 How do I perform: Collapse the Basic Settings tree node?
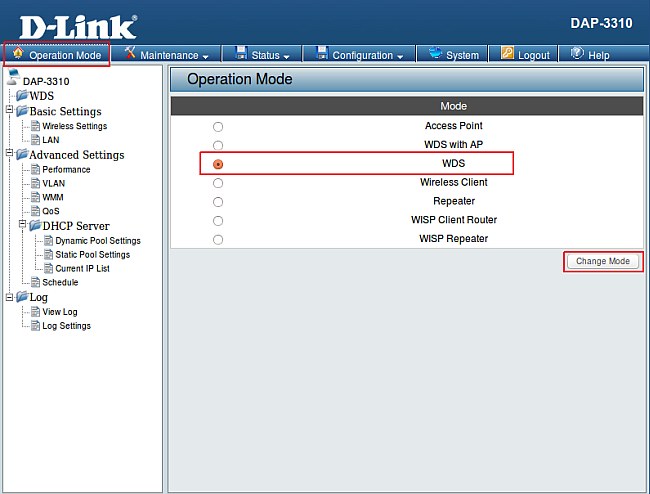pos(9,111)
